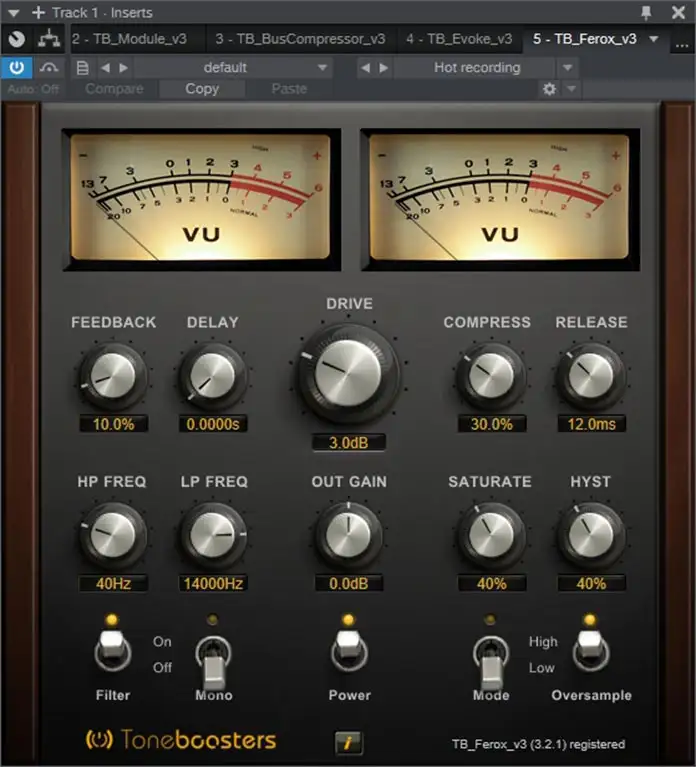The height and width of the screenshot is (767, 696).
Task: Toggle the Oversample switch
Action: click(x=591, y=651)
